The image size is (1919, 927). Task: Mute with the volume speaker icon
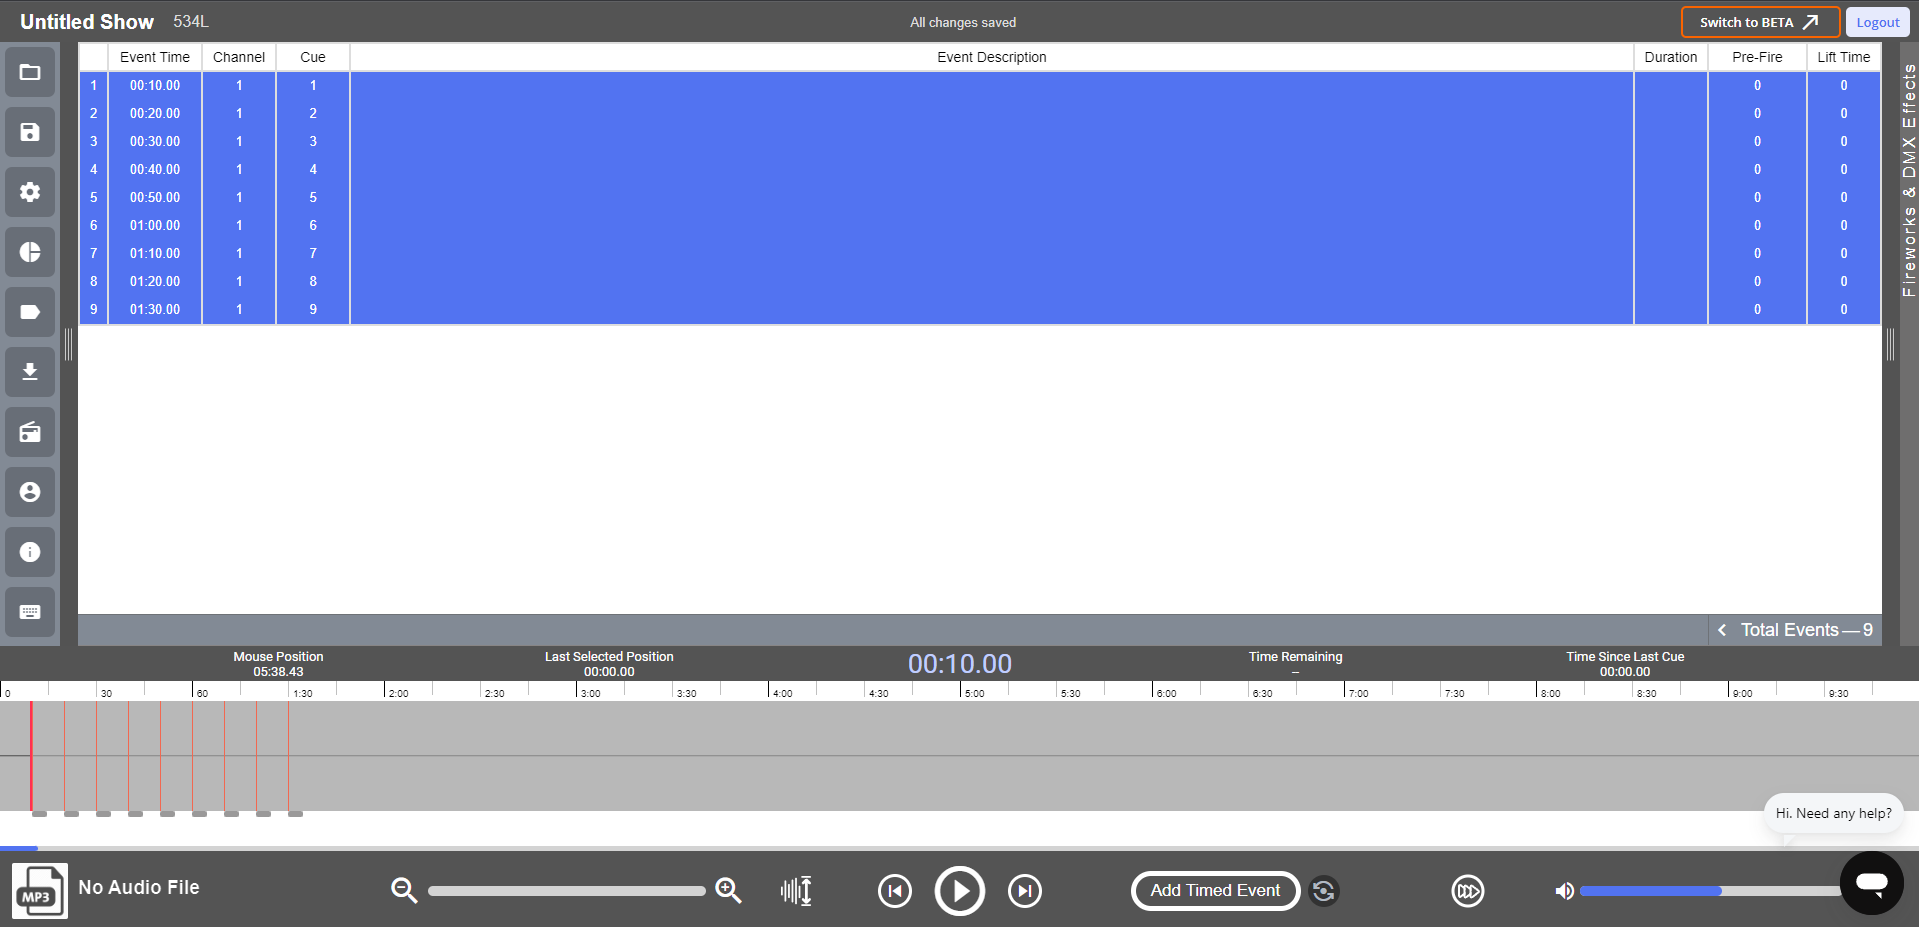click(1564, 891)
